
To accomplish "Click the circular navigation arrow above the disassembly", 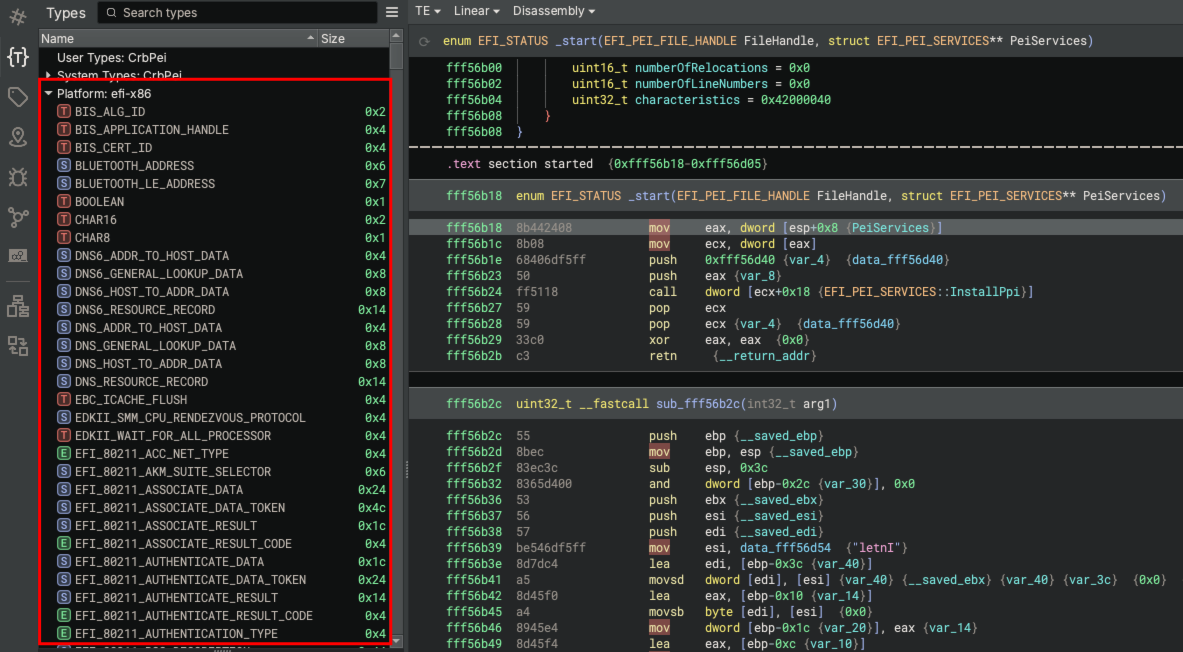I will point(423,41).
